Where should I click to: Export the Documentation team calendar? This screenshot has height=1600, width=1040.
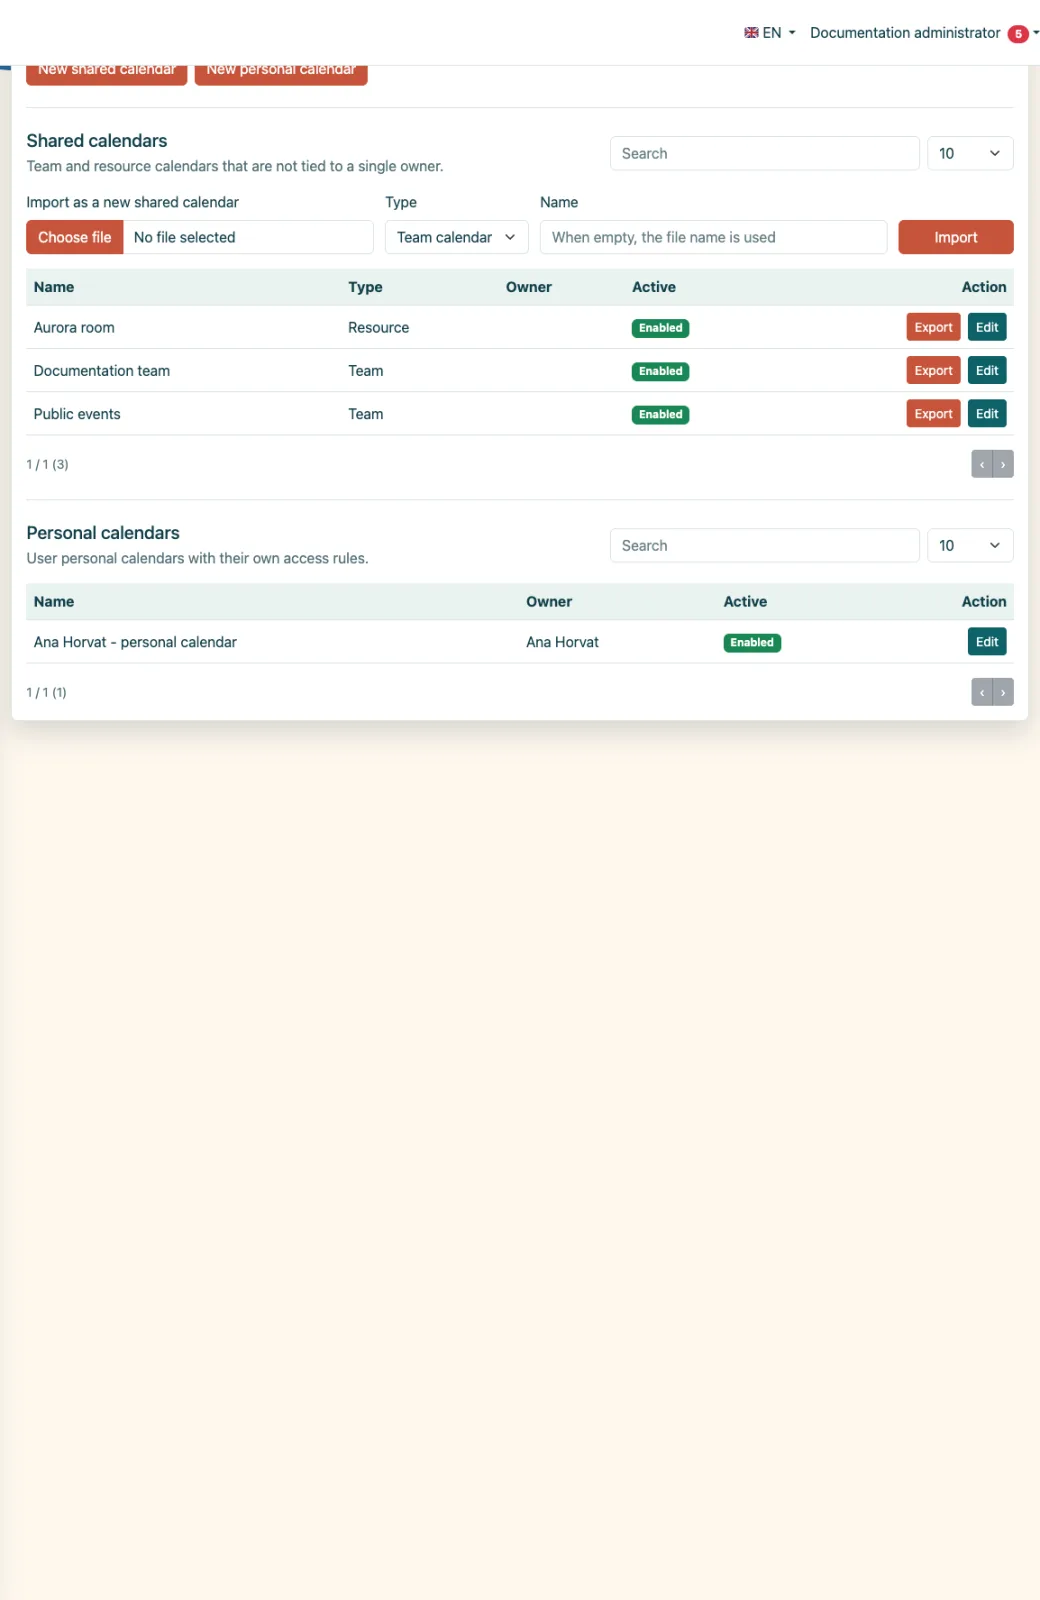coord(933,370)
